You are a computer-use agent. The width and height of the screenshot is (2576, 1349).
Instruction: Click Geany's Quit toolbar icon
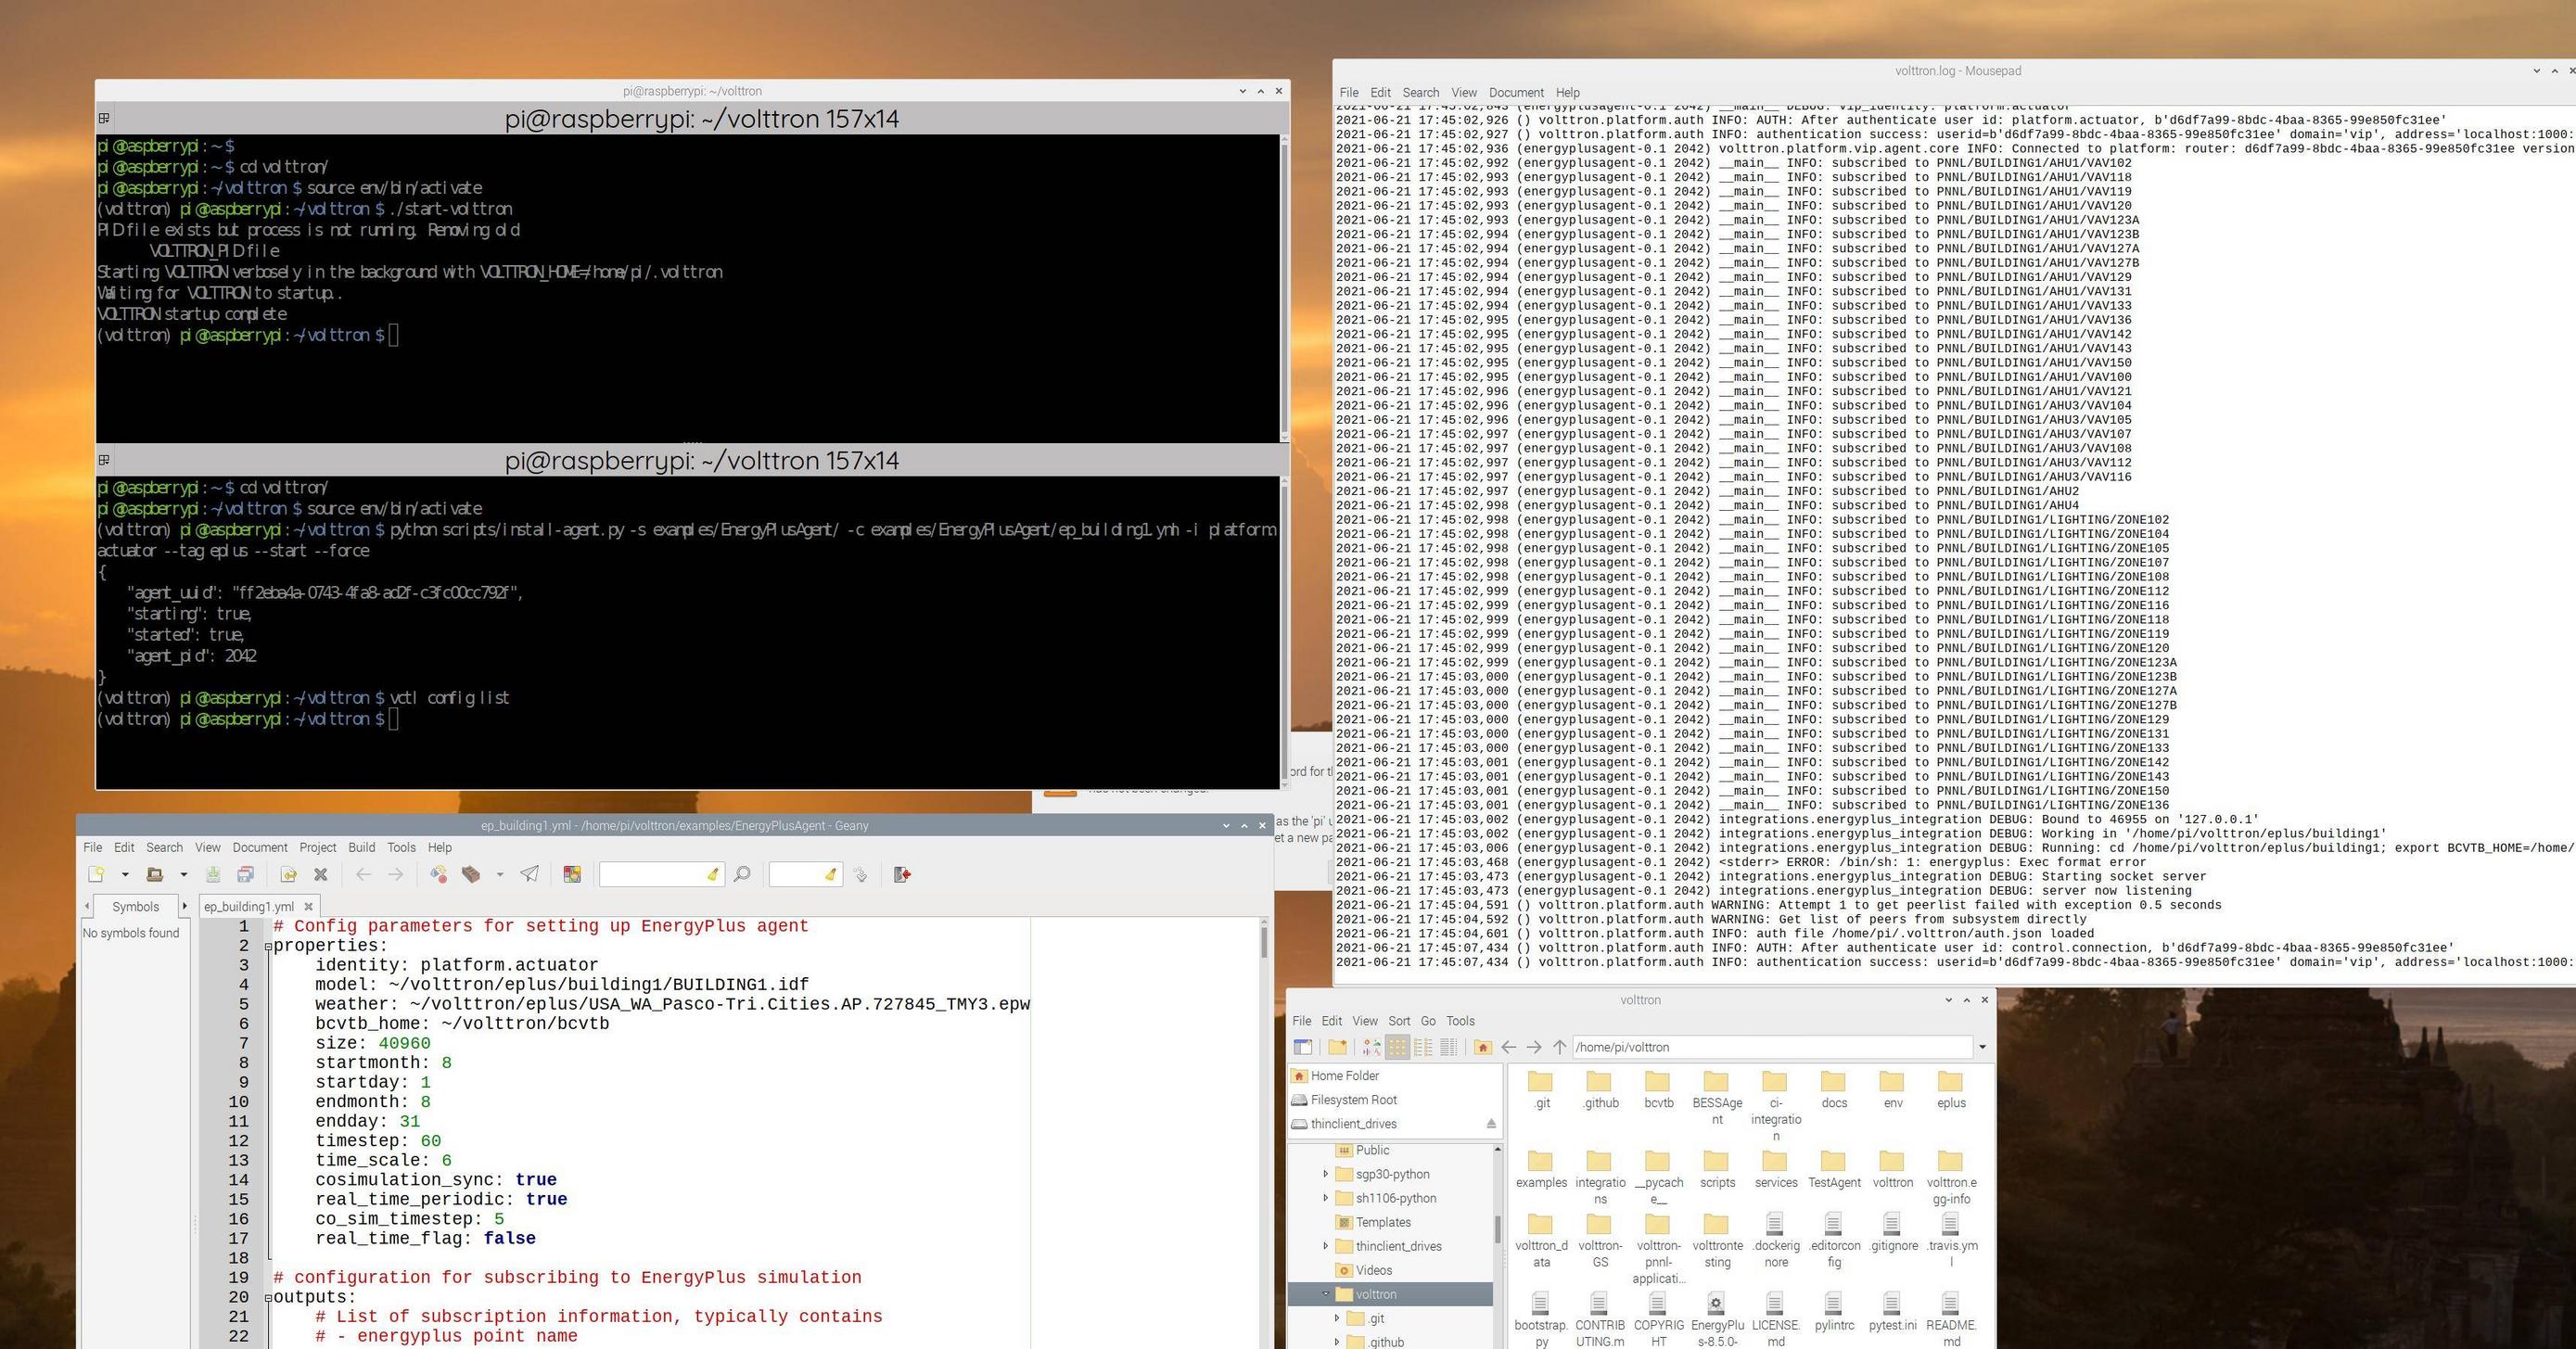tap(902, 875)
